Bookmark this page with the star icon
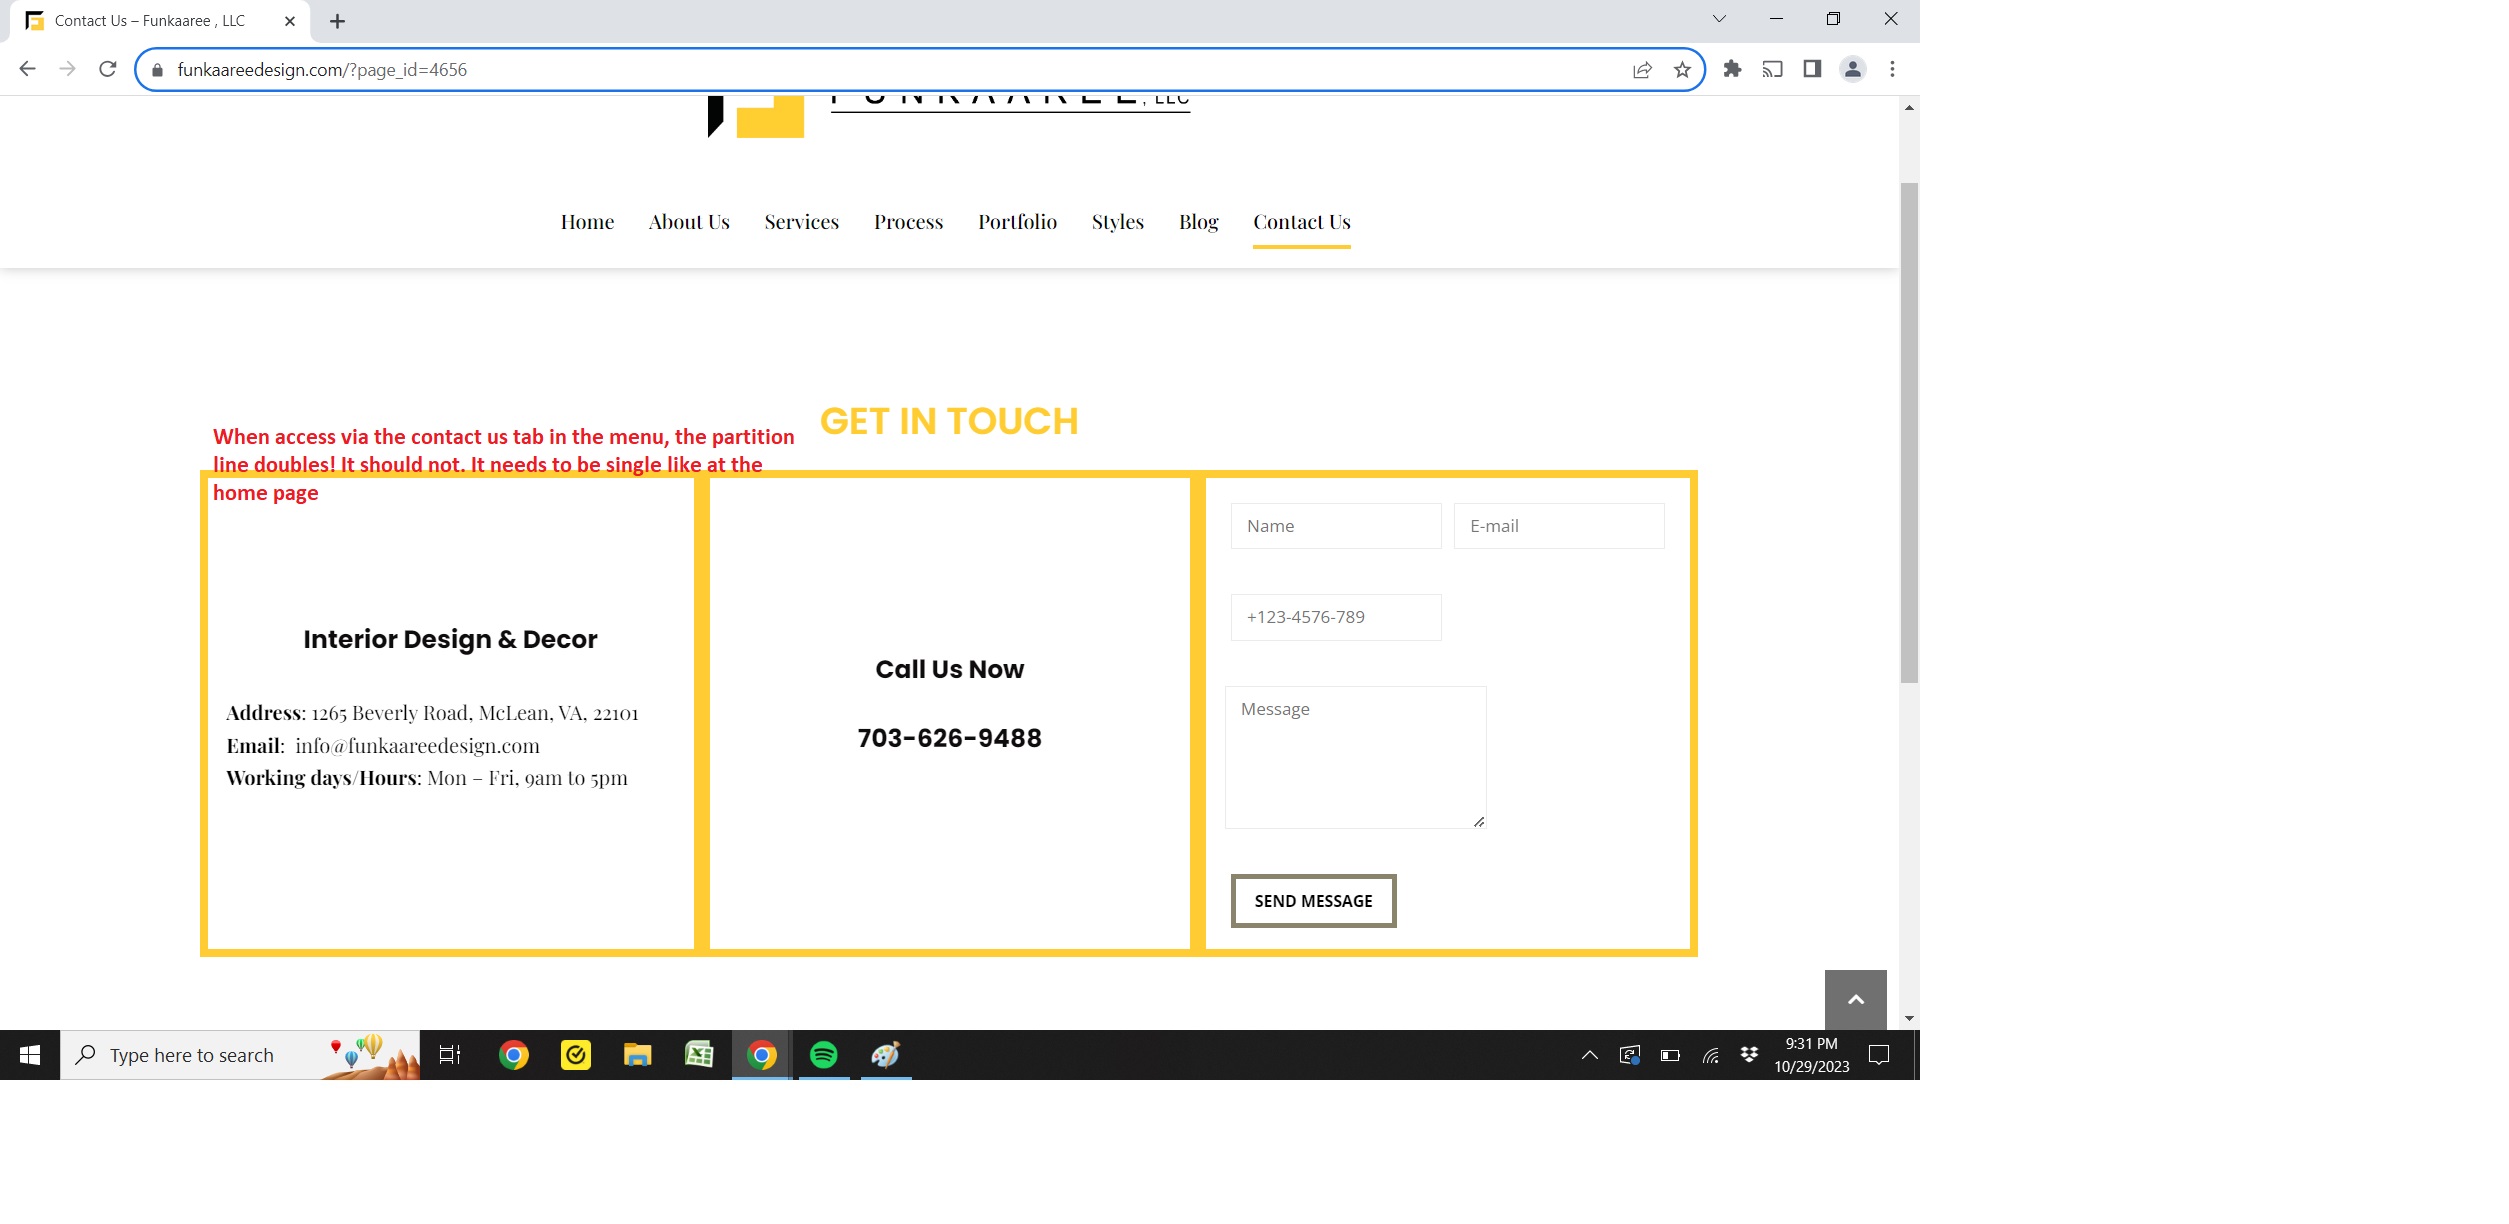Image resolution: width=2509 pixels, height=1224 pixels. coord(1682,70)
